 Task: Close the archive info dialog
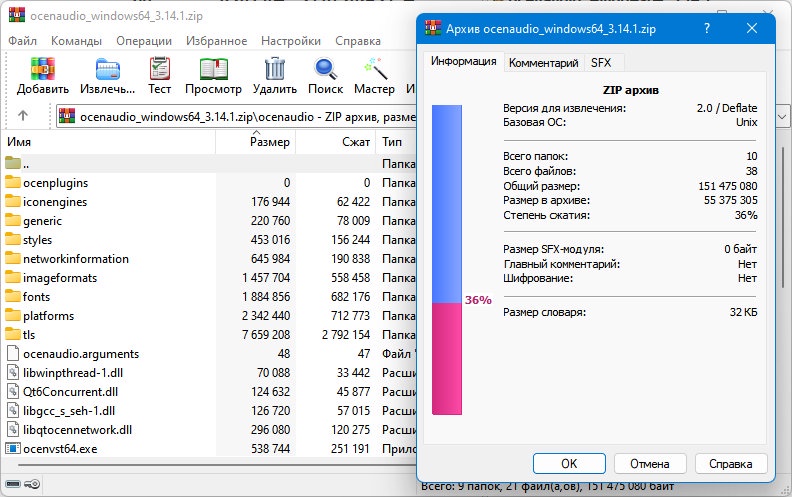752,28
